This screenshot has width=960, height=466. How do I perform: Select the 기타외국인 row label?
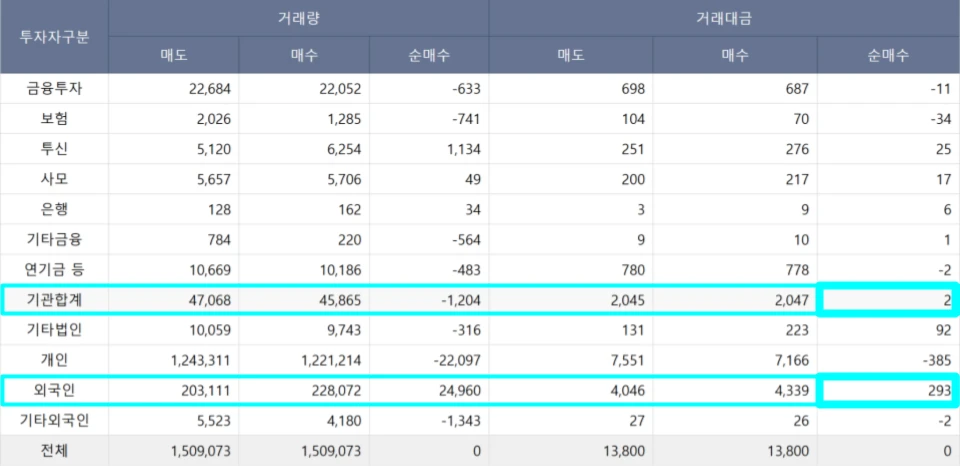click(x=54, y=420)
